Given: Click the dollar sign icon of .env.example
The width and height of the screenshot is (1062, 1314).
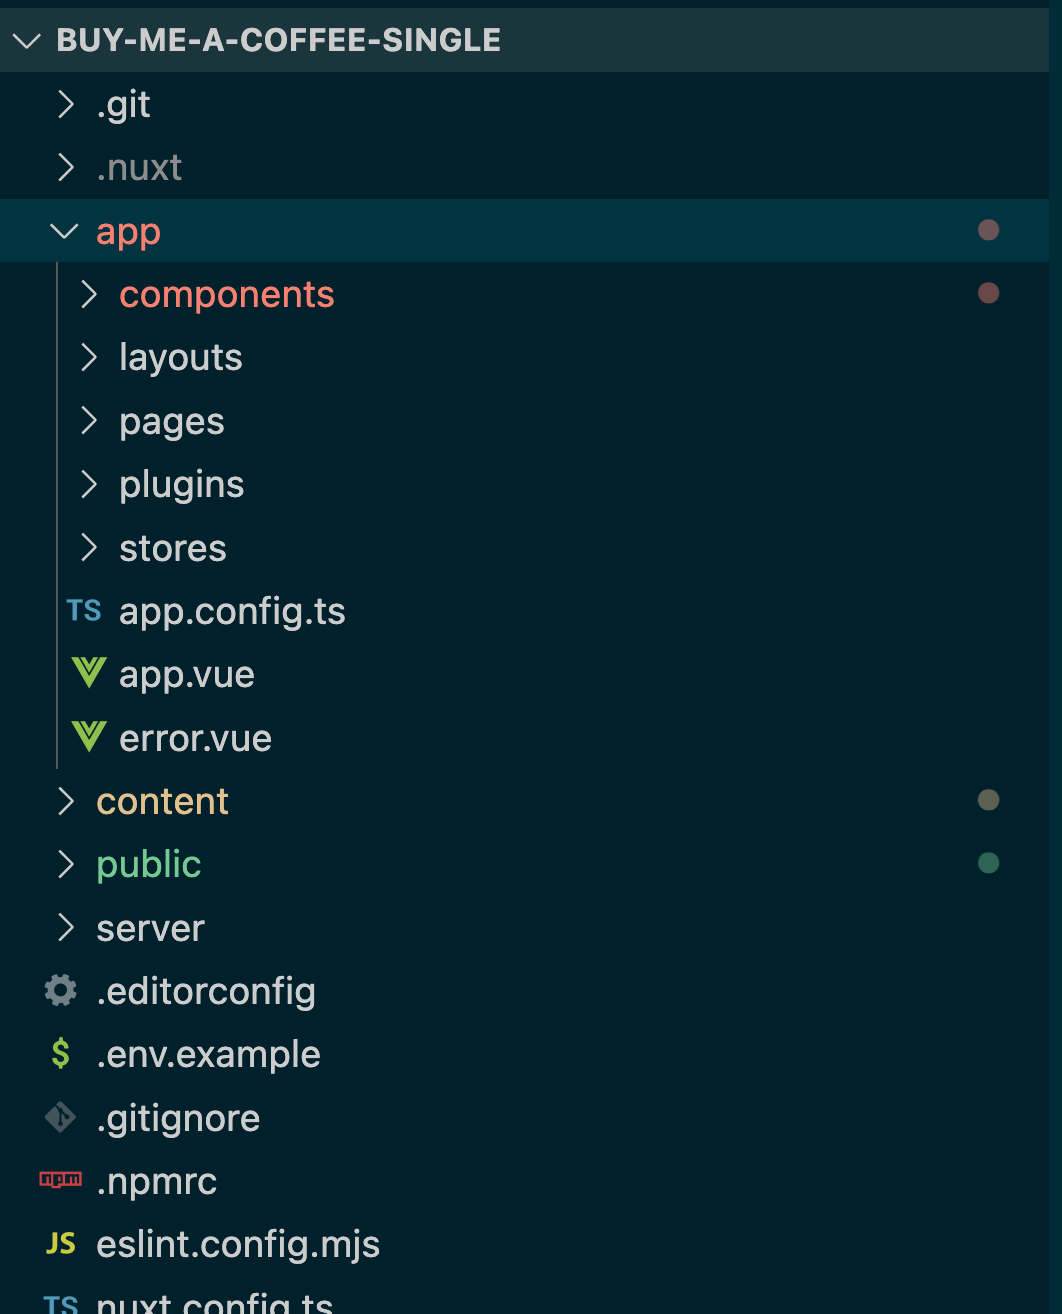Looking at the screenshot, I should (x=61, y=1053).
